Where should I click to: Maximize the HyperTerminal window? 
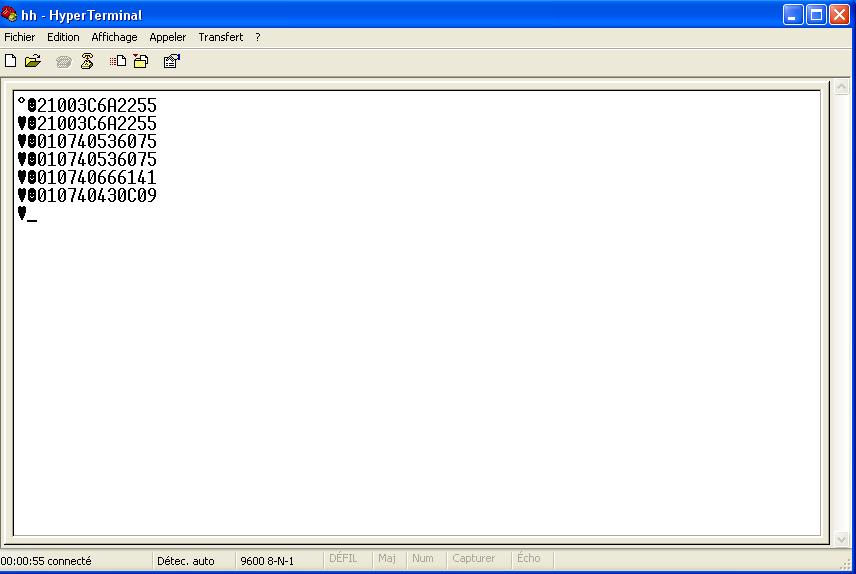816,14
